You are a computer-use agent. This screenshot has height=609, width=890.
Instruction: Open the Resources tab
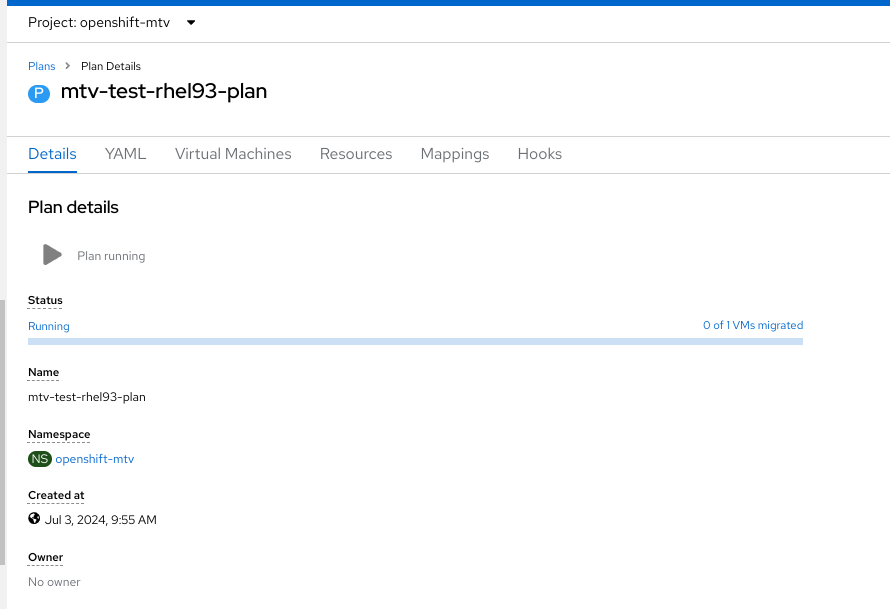(x=356, y=154)
